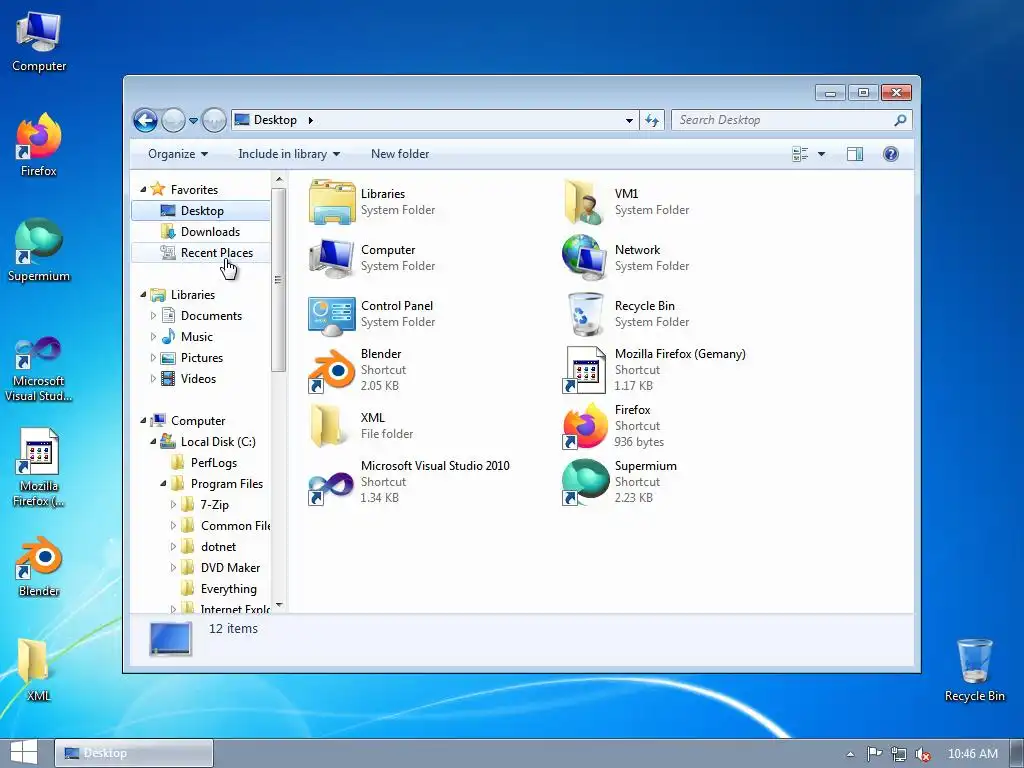Open the Explorer help icon
The width and height of the screenshot is (1024, 768).
pyautogui.click(x=890, y=154)
